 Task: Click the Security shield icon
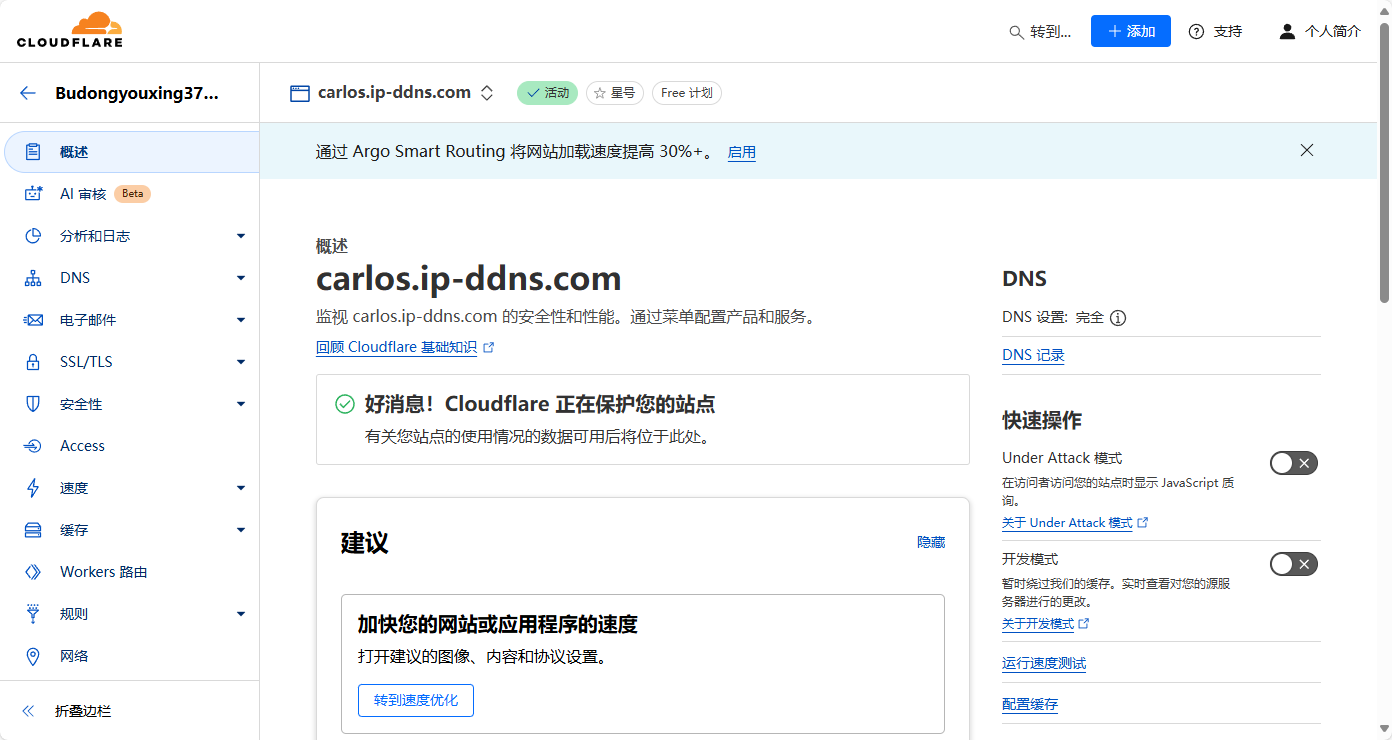(x=33, y=404)
